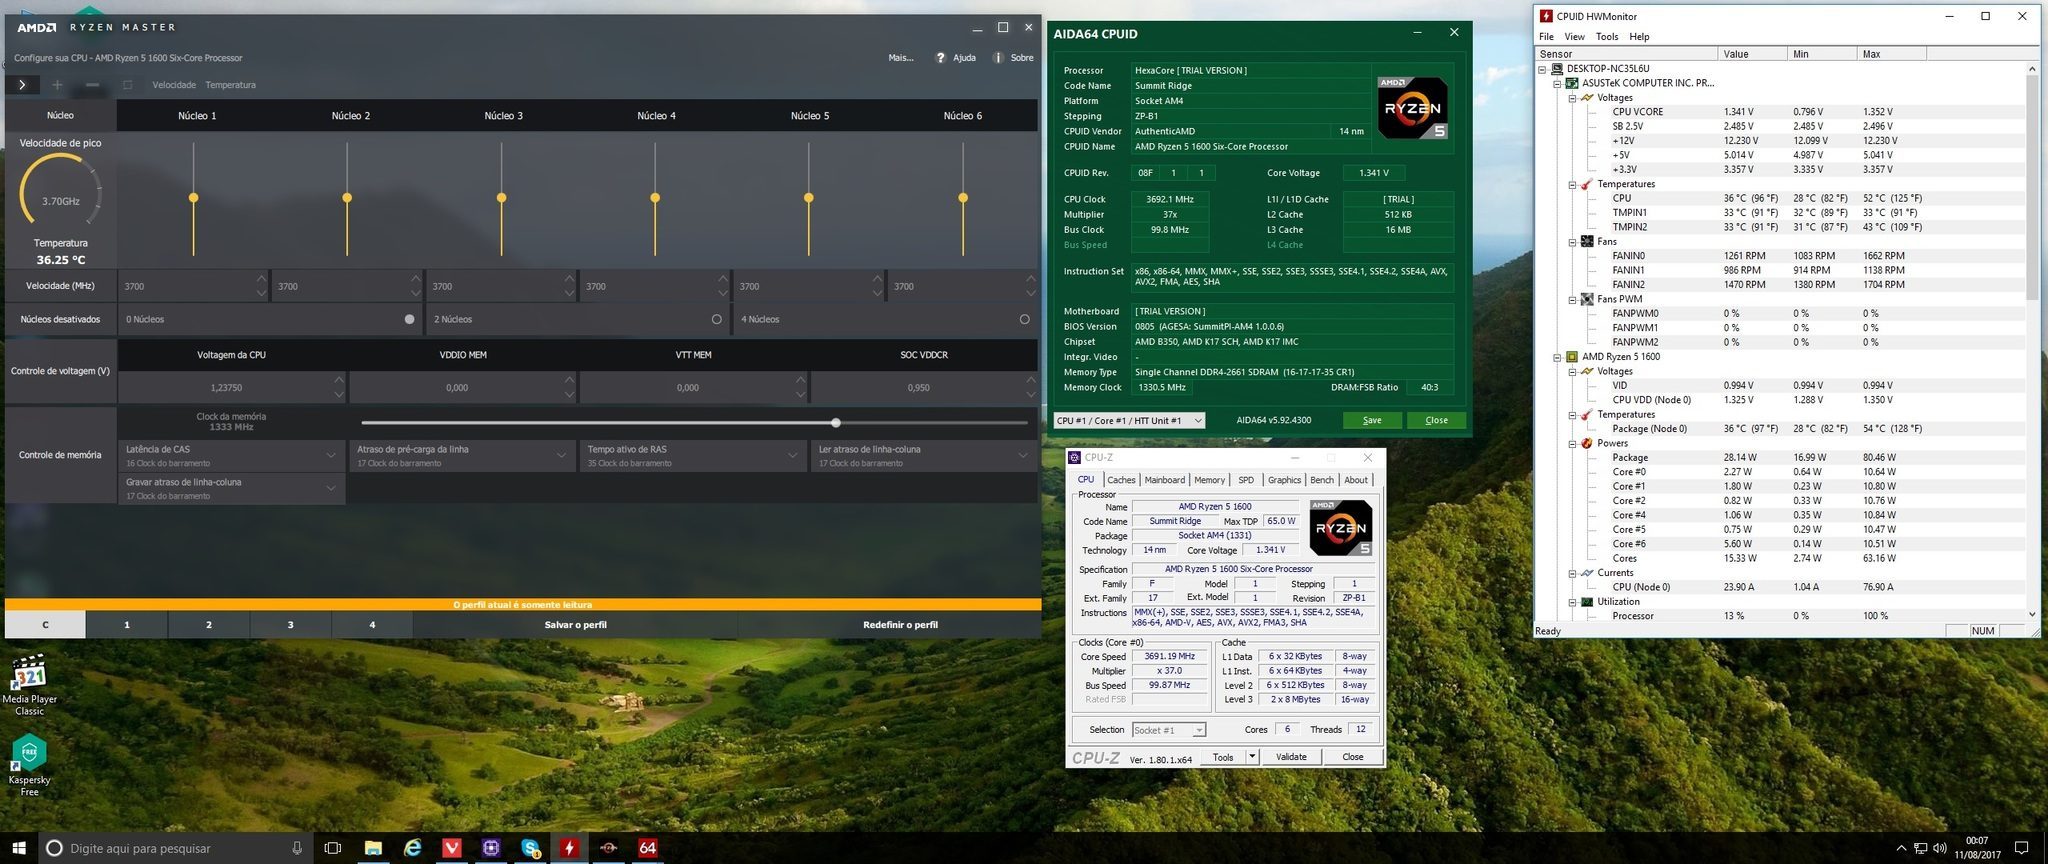This screenshot has width=2048, height=864.
Task: Open Sobre info in Ryzen Master
Action: (1013, 58)
